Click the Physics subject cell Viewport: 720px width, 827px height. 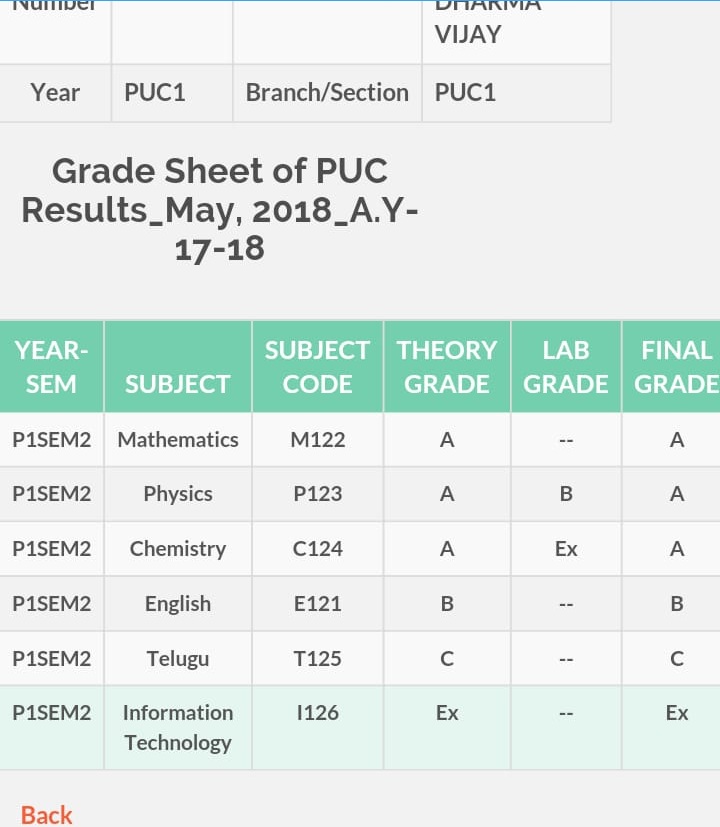click(x=178, y=494)
